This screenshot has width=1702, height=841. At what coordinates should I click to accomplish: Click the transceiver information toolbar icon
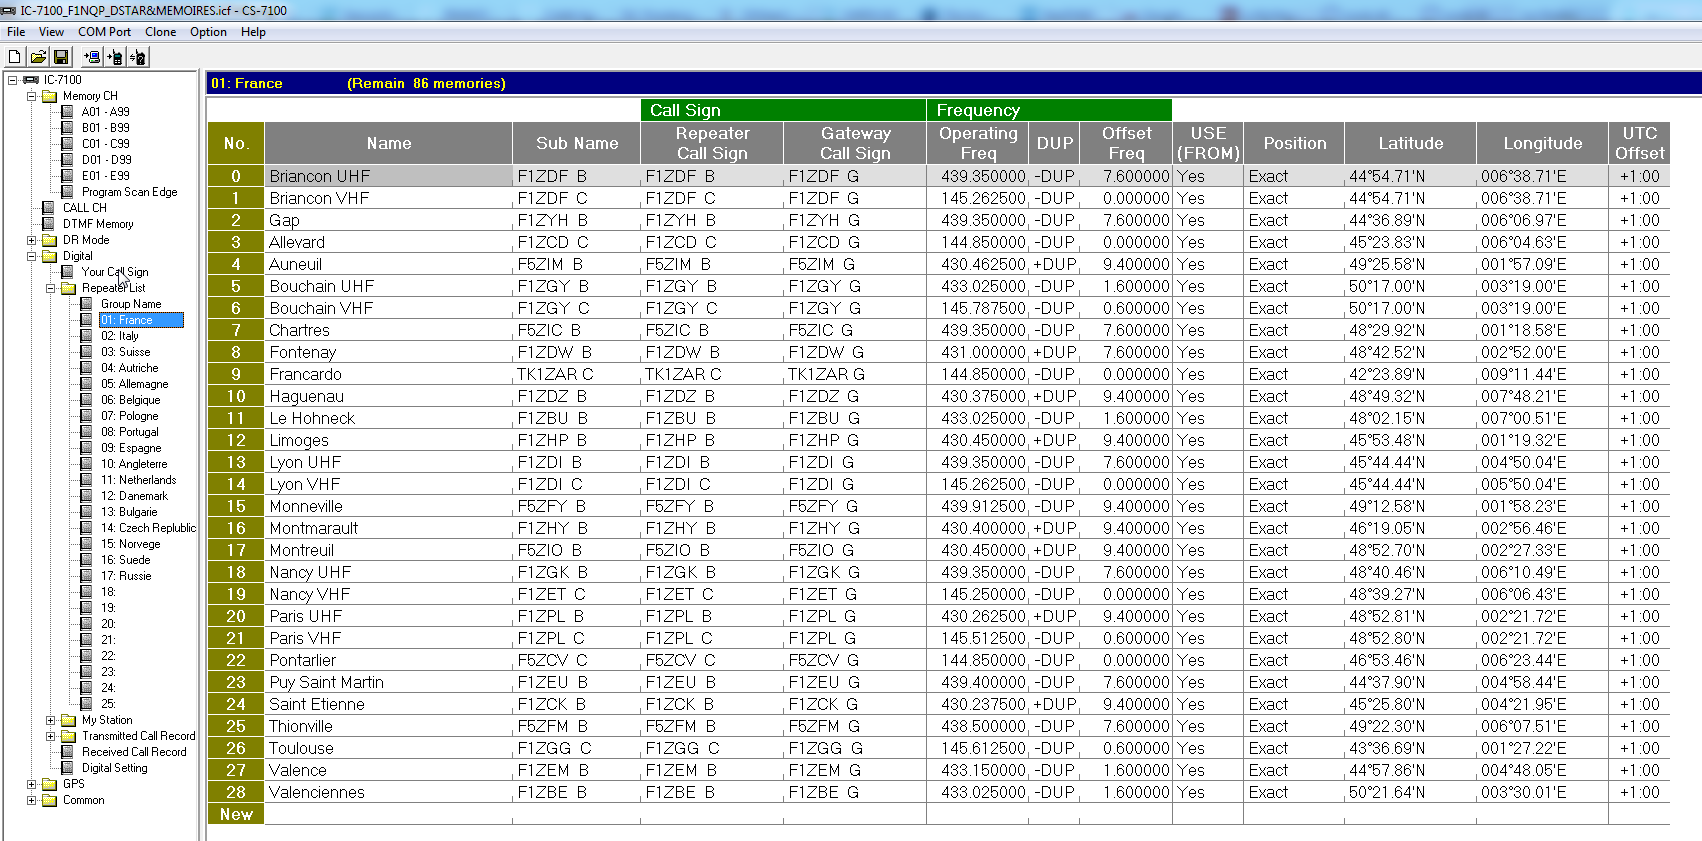pos(139,57)
